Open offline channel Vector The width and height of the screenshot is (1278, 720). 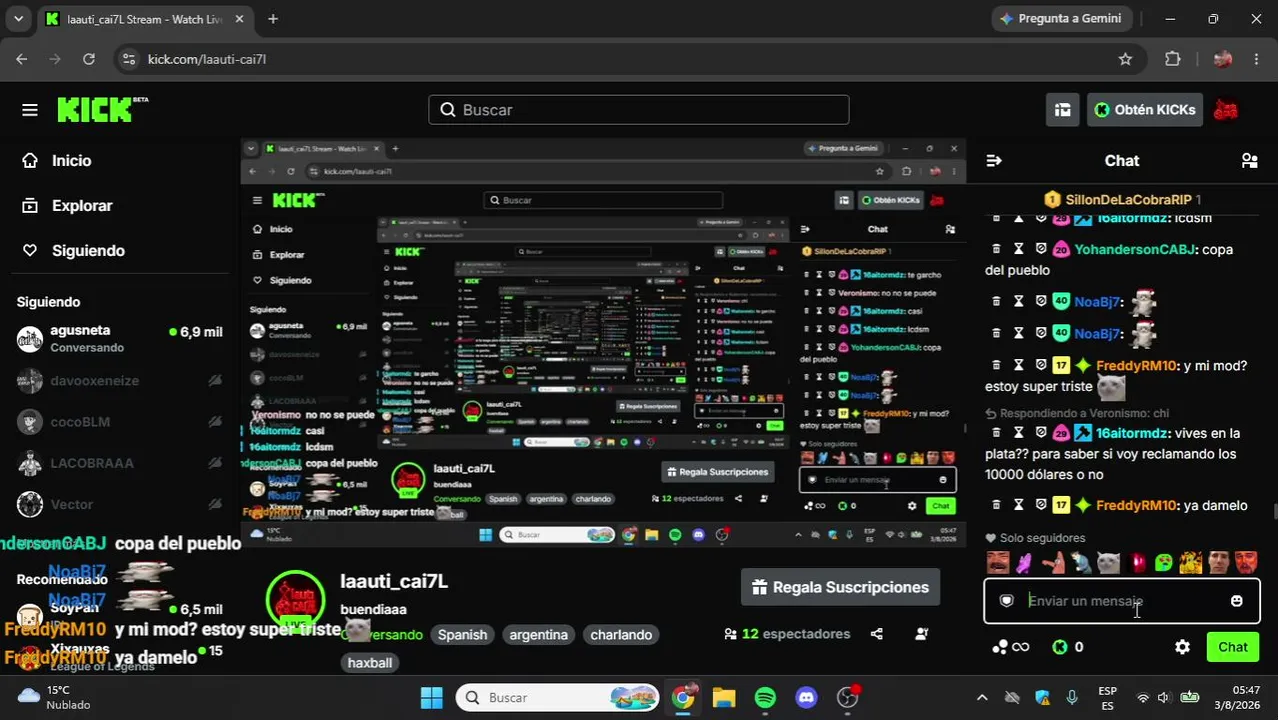point(120,504)
